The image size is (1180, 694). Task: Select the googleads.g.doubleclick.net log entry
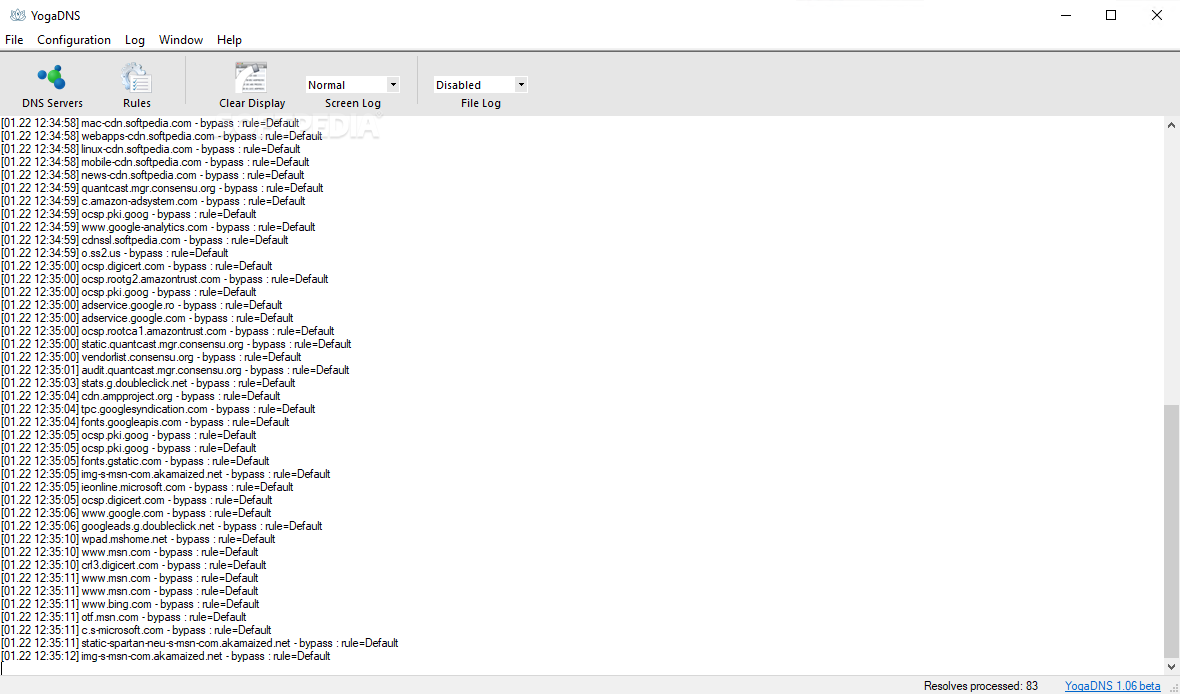pos(162,526)
